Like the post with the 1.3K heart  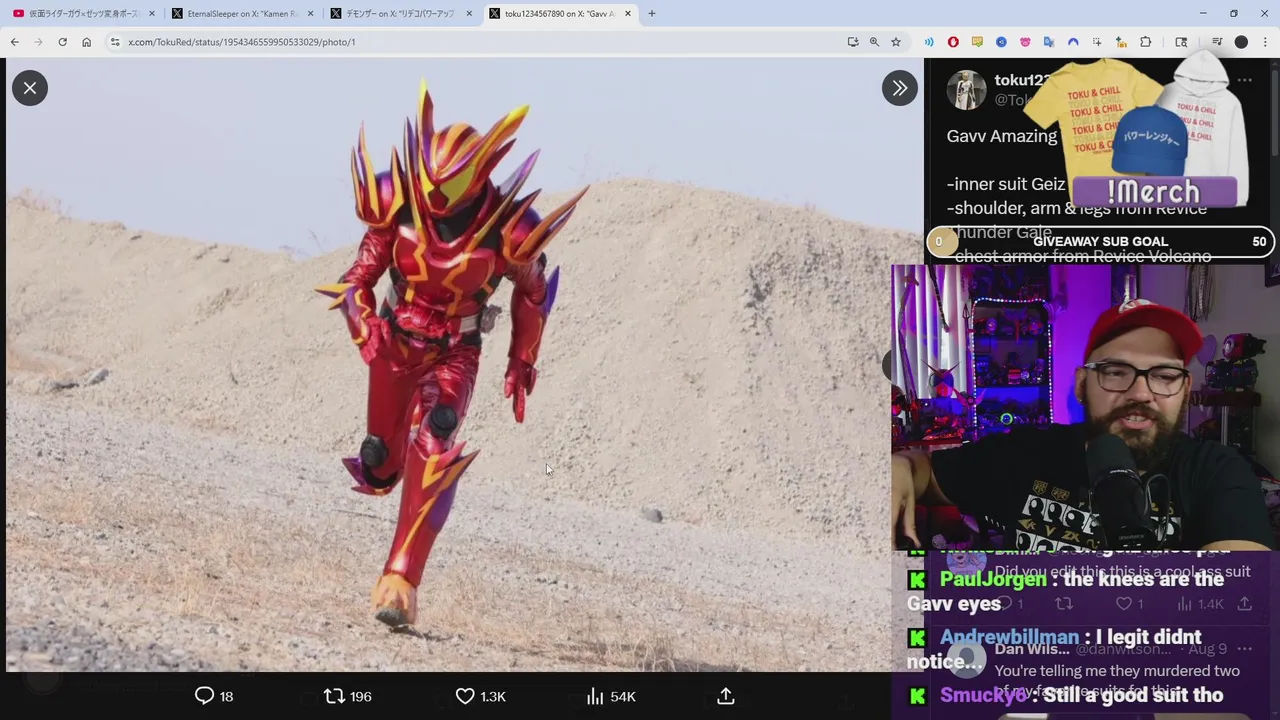click(x=480, y=696)
